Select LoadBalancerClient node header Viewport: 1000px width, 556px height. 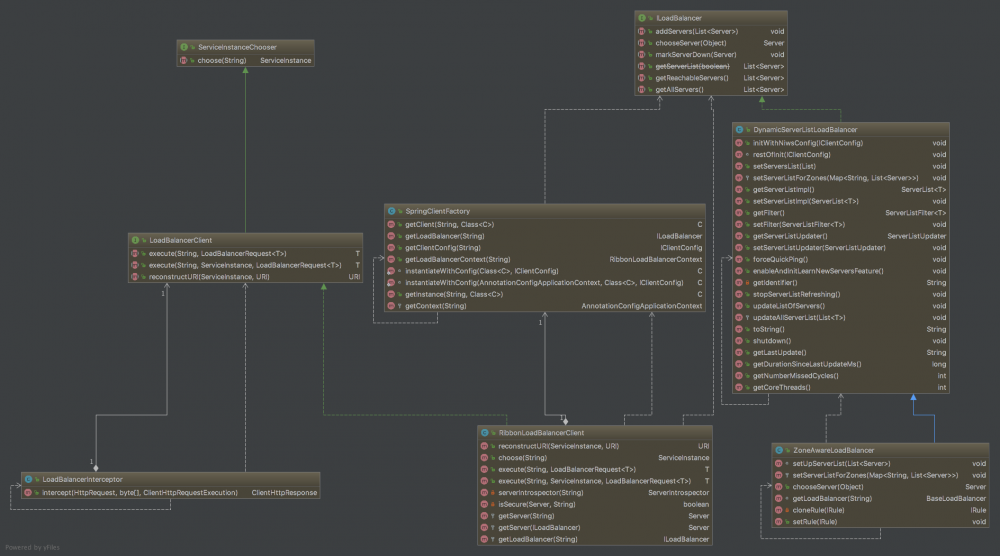point(246,240)
